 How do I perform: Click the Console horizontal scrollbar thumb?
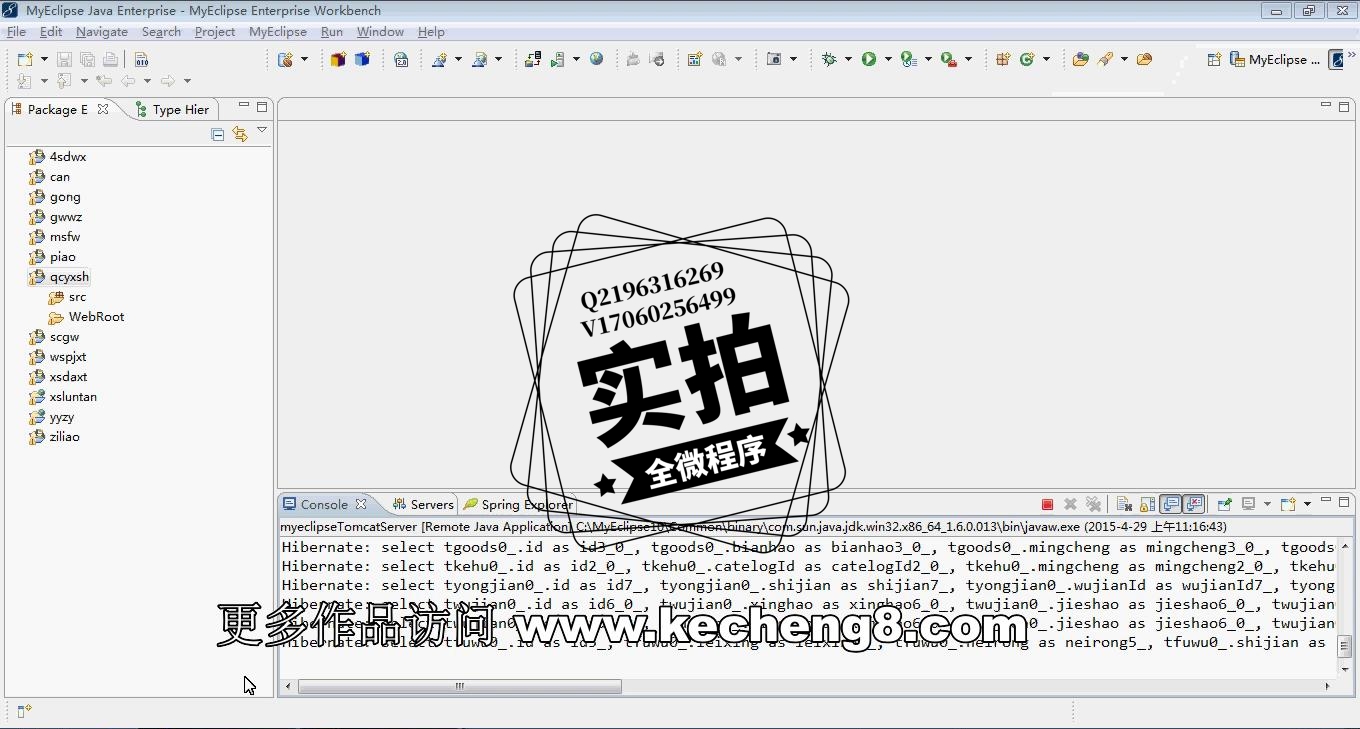[x=459, y=686]
